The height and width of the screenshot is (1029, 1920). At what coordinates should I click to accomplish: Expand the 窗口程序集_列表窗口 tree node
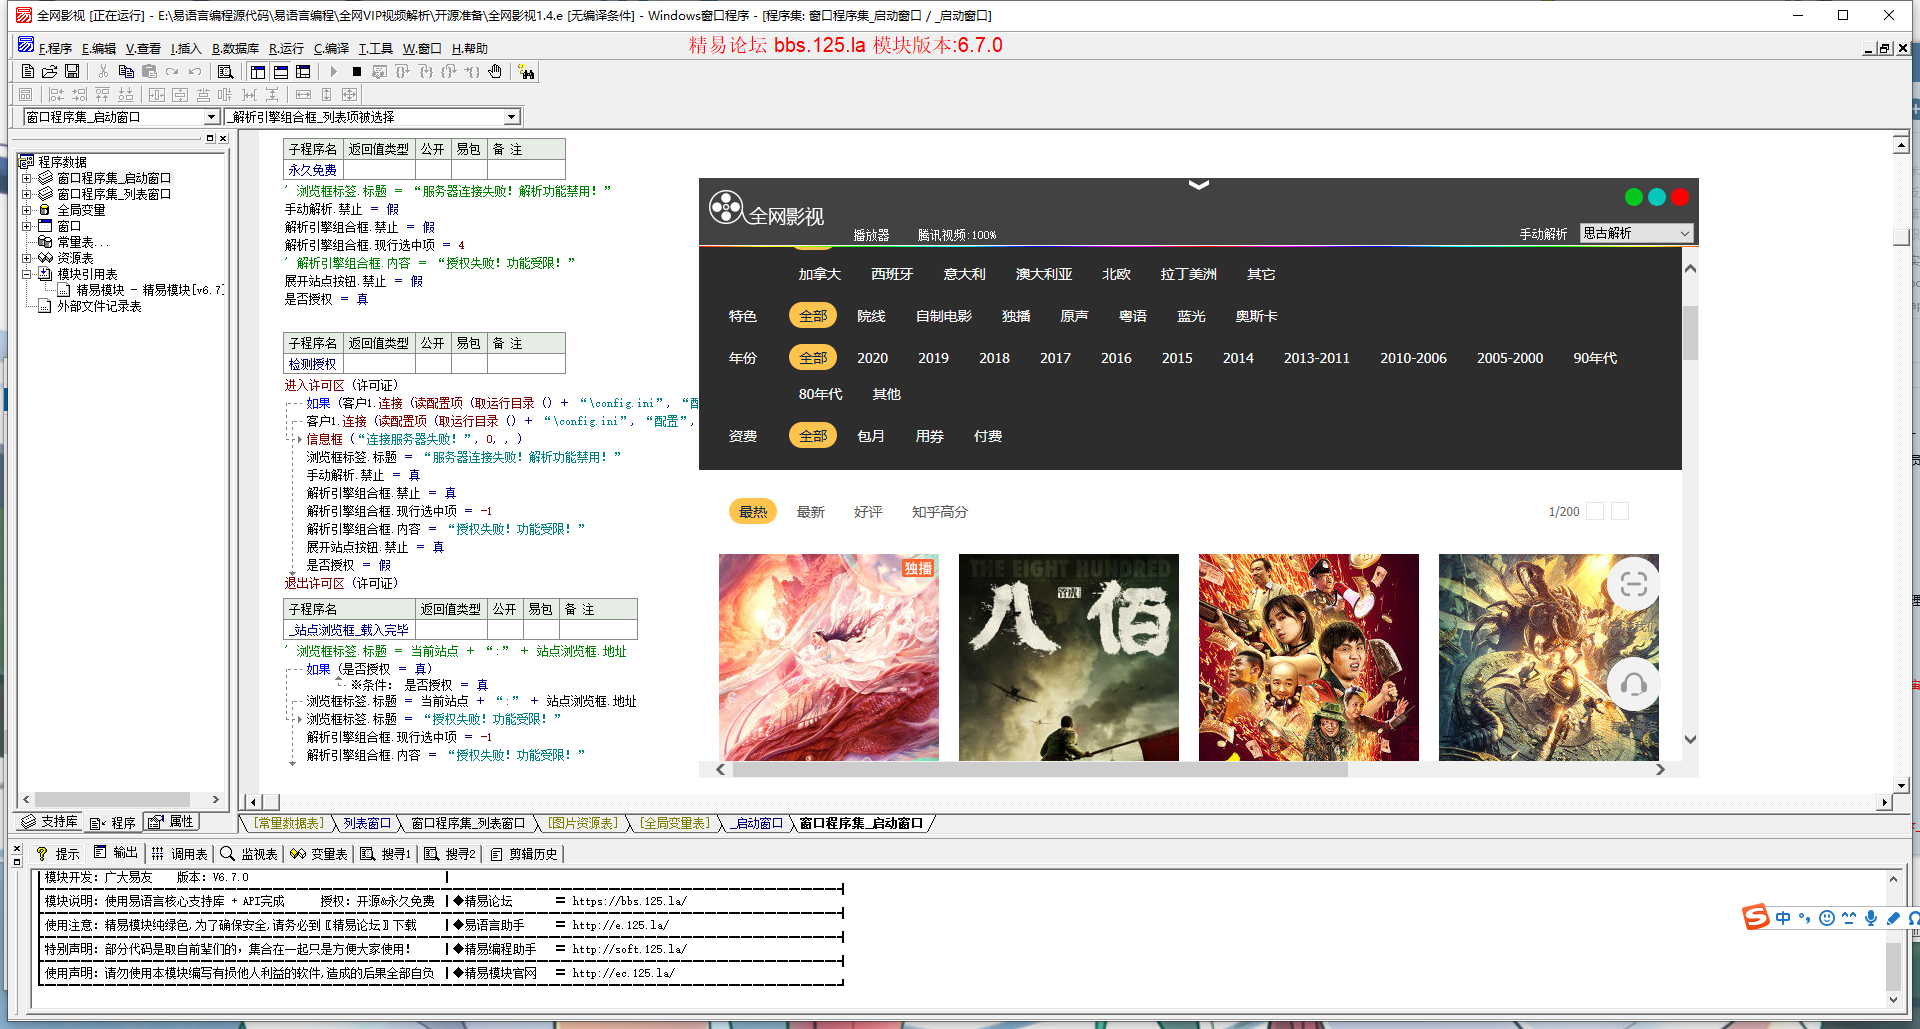click(x=27, y=194)
